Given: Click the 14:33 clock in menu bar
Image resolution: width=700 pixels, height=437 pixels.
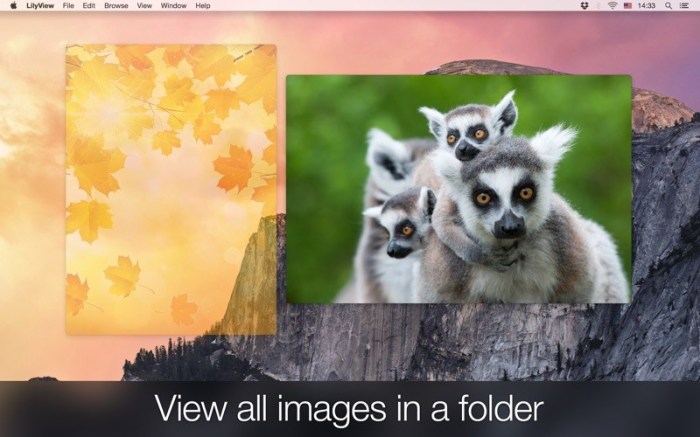Looking at the screenshot, I should [647, 5].
